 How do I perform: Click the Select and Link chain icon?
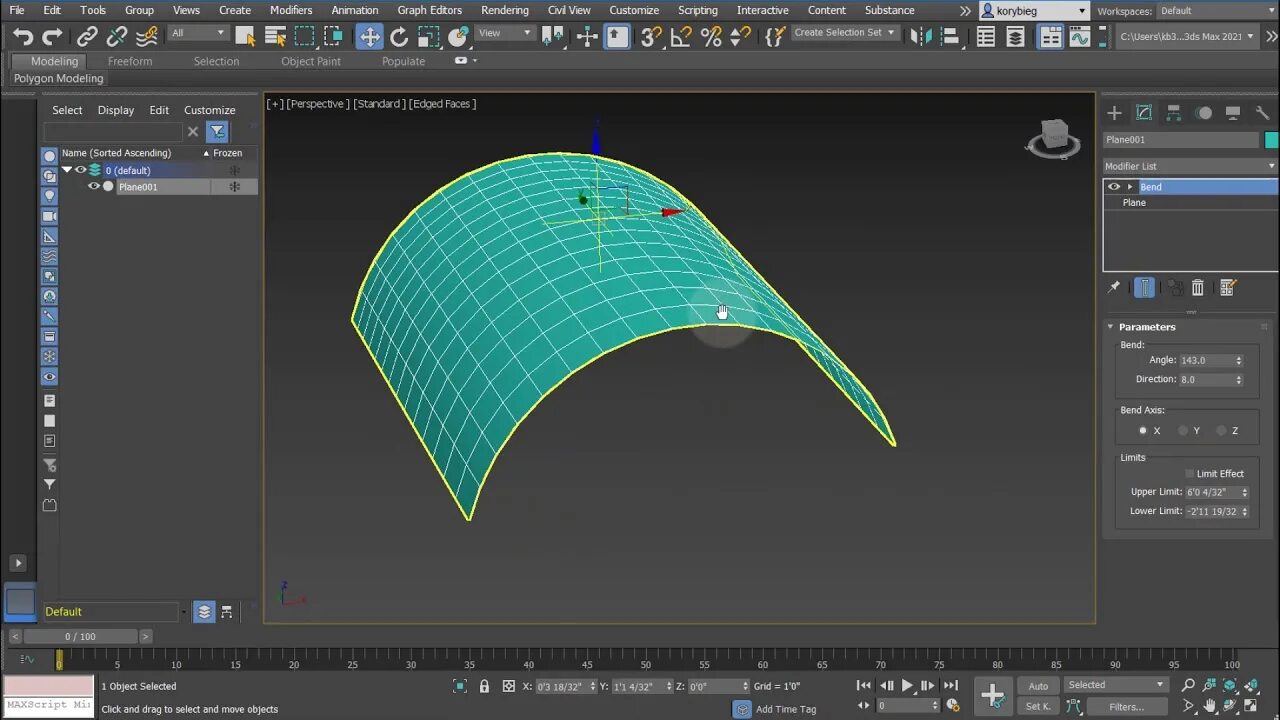[x=87, y=37]
